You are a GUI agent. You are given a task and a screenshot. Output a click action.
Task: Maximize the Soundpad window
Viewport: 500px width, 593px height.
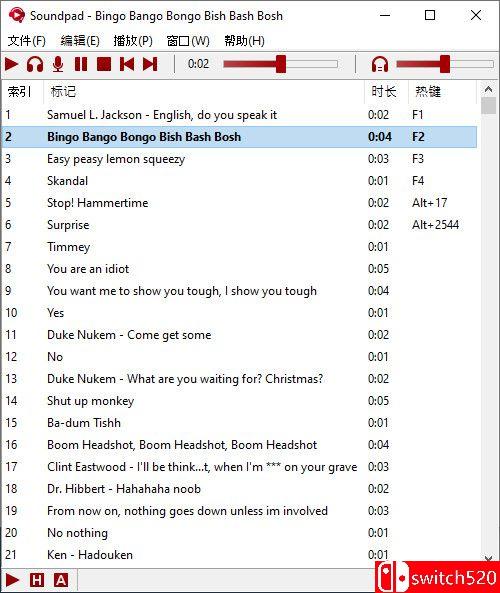tap(430, 16)
